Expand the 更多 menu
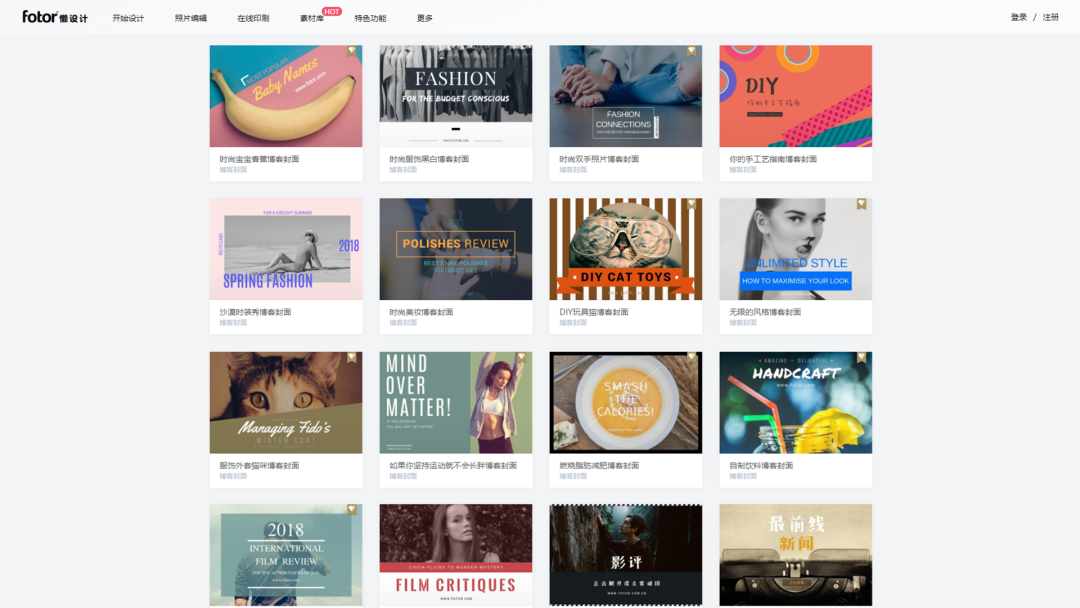Screen dimensions: 1080x608 point(425,19)
